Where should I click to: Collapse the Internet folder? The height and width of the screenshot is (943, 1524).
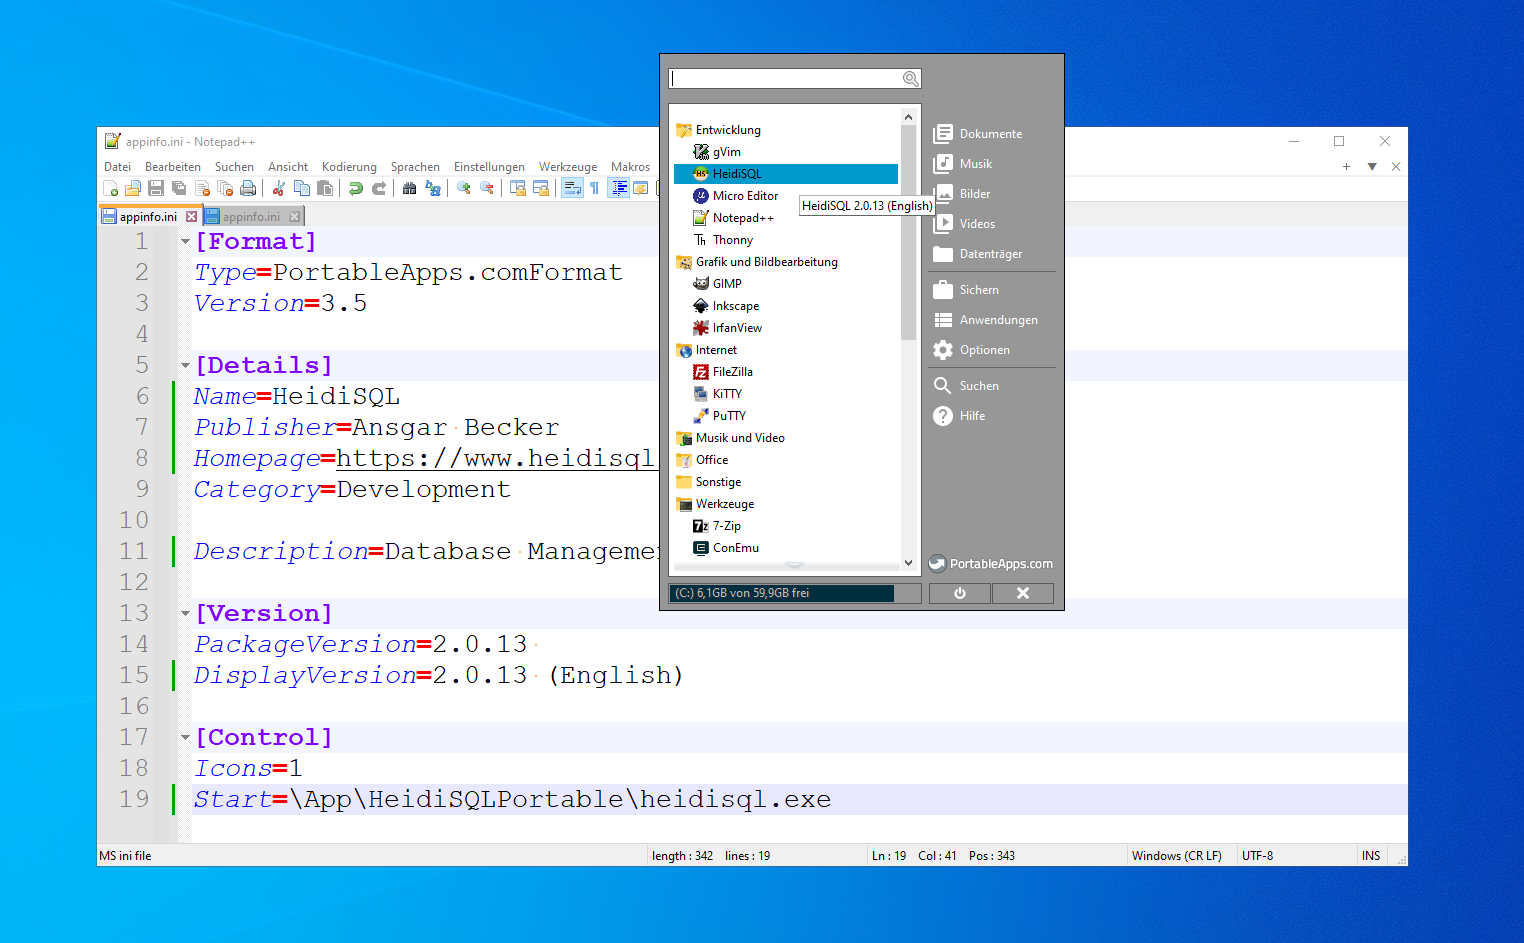tap(716, 350)
